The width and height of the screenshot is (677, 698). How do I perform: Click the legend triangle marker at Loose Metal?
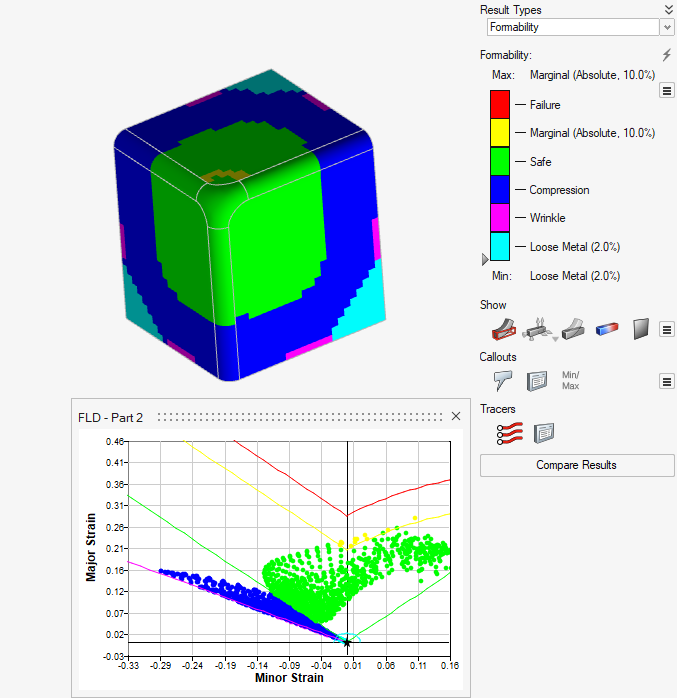(x=485, y=259)
